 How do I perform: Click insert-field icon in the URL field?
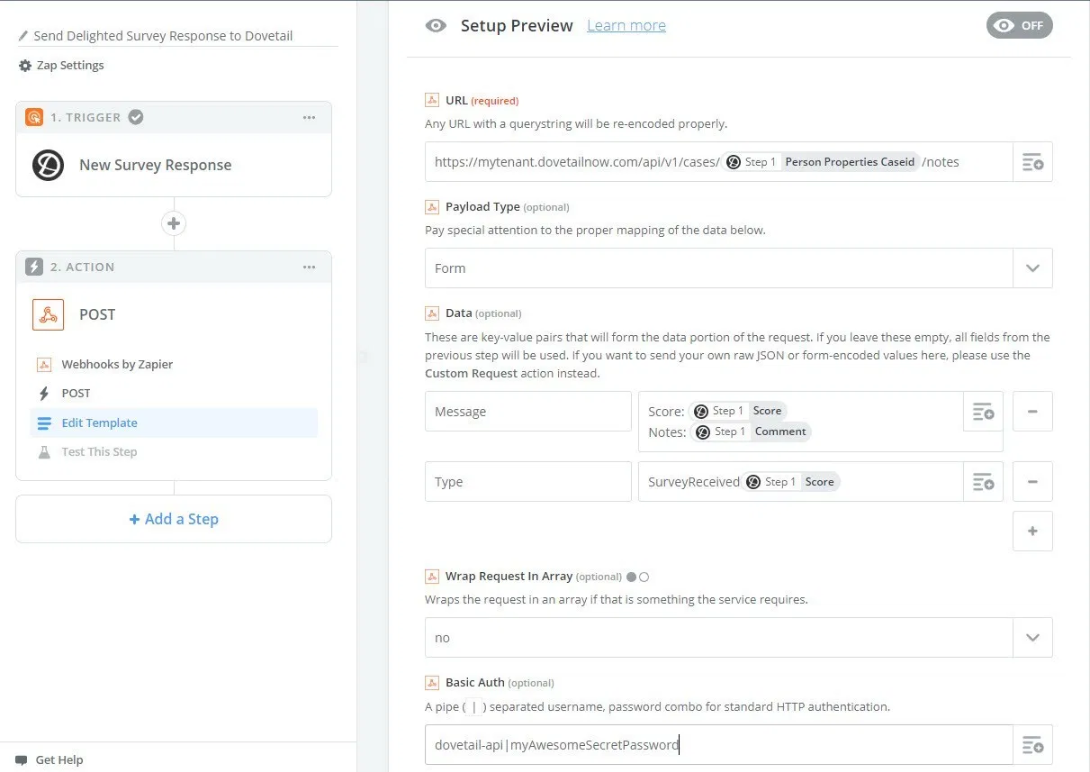pos(1032,162)
